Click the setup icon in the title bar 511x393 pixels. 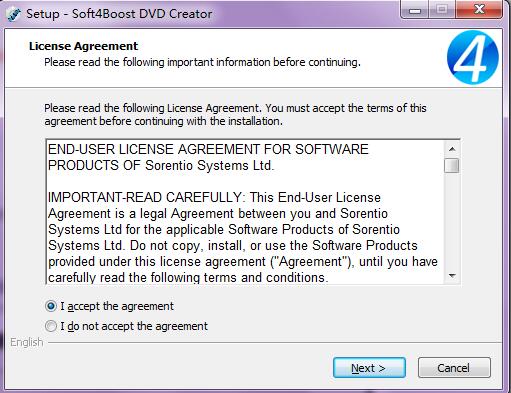(13, 14)
